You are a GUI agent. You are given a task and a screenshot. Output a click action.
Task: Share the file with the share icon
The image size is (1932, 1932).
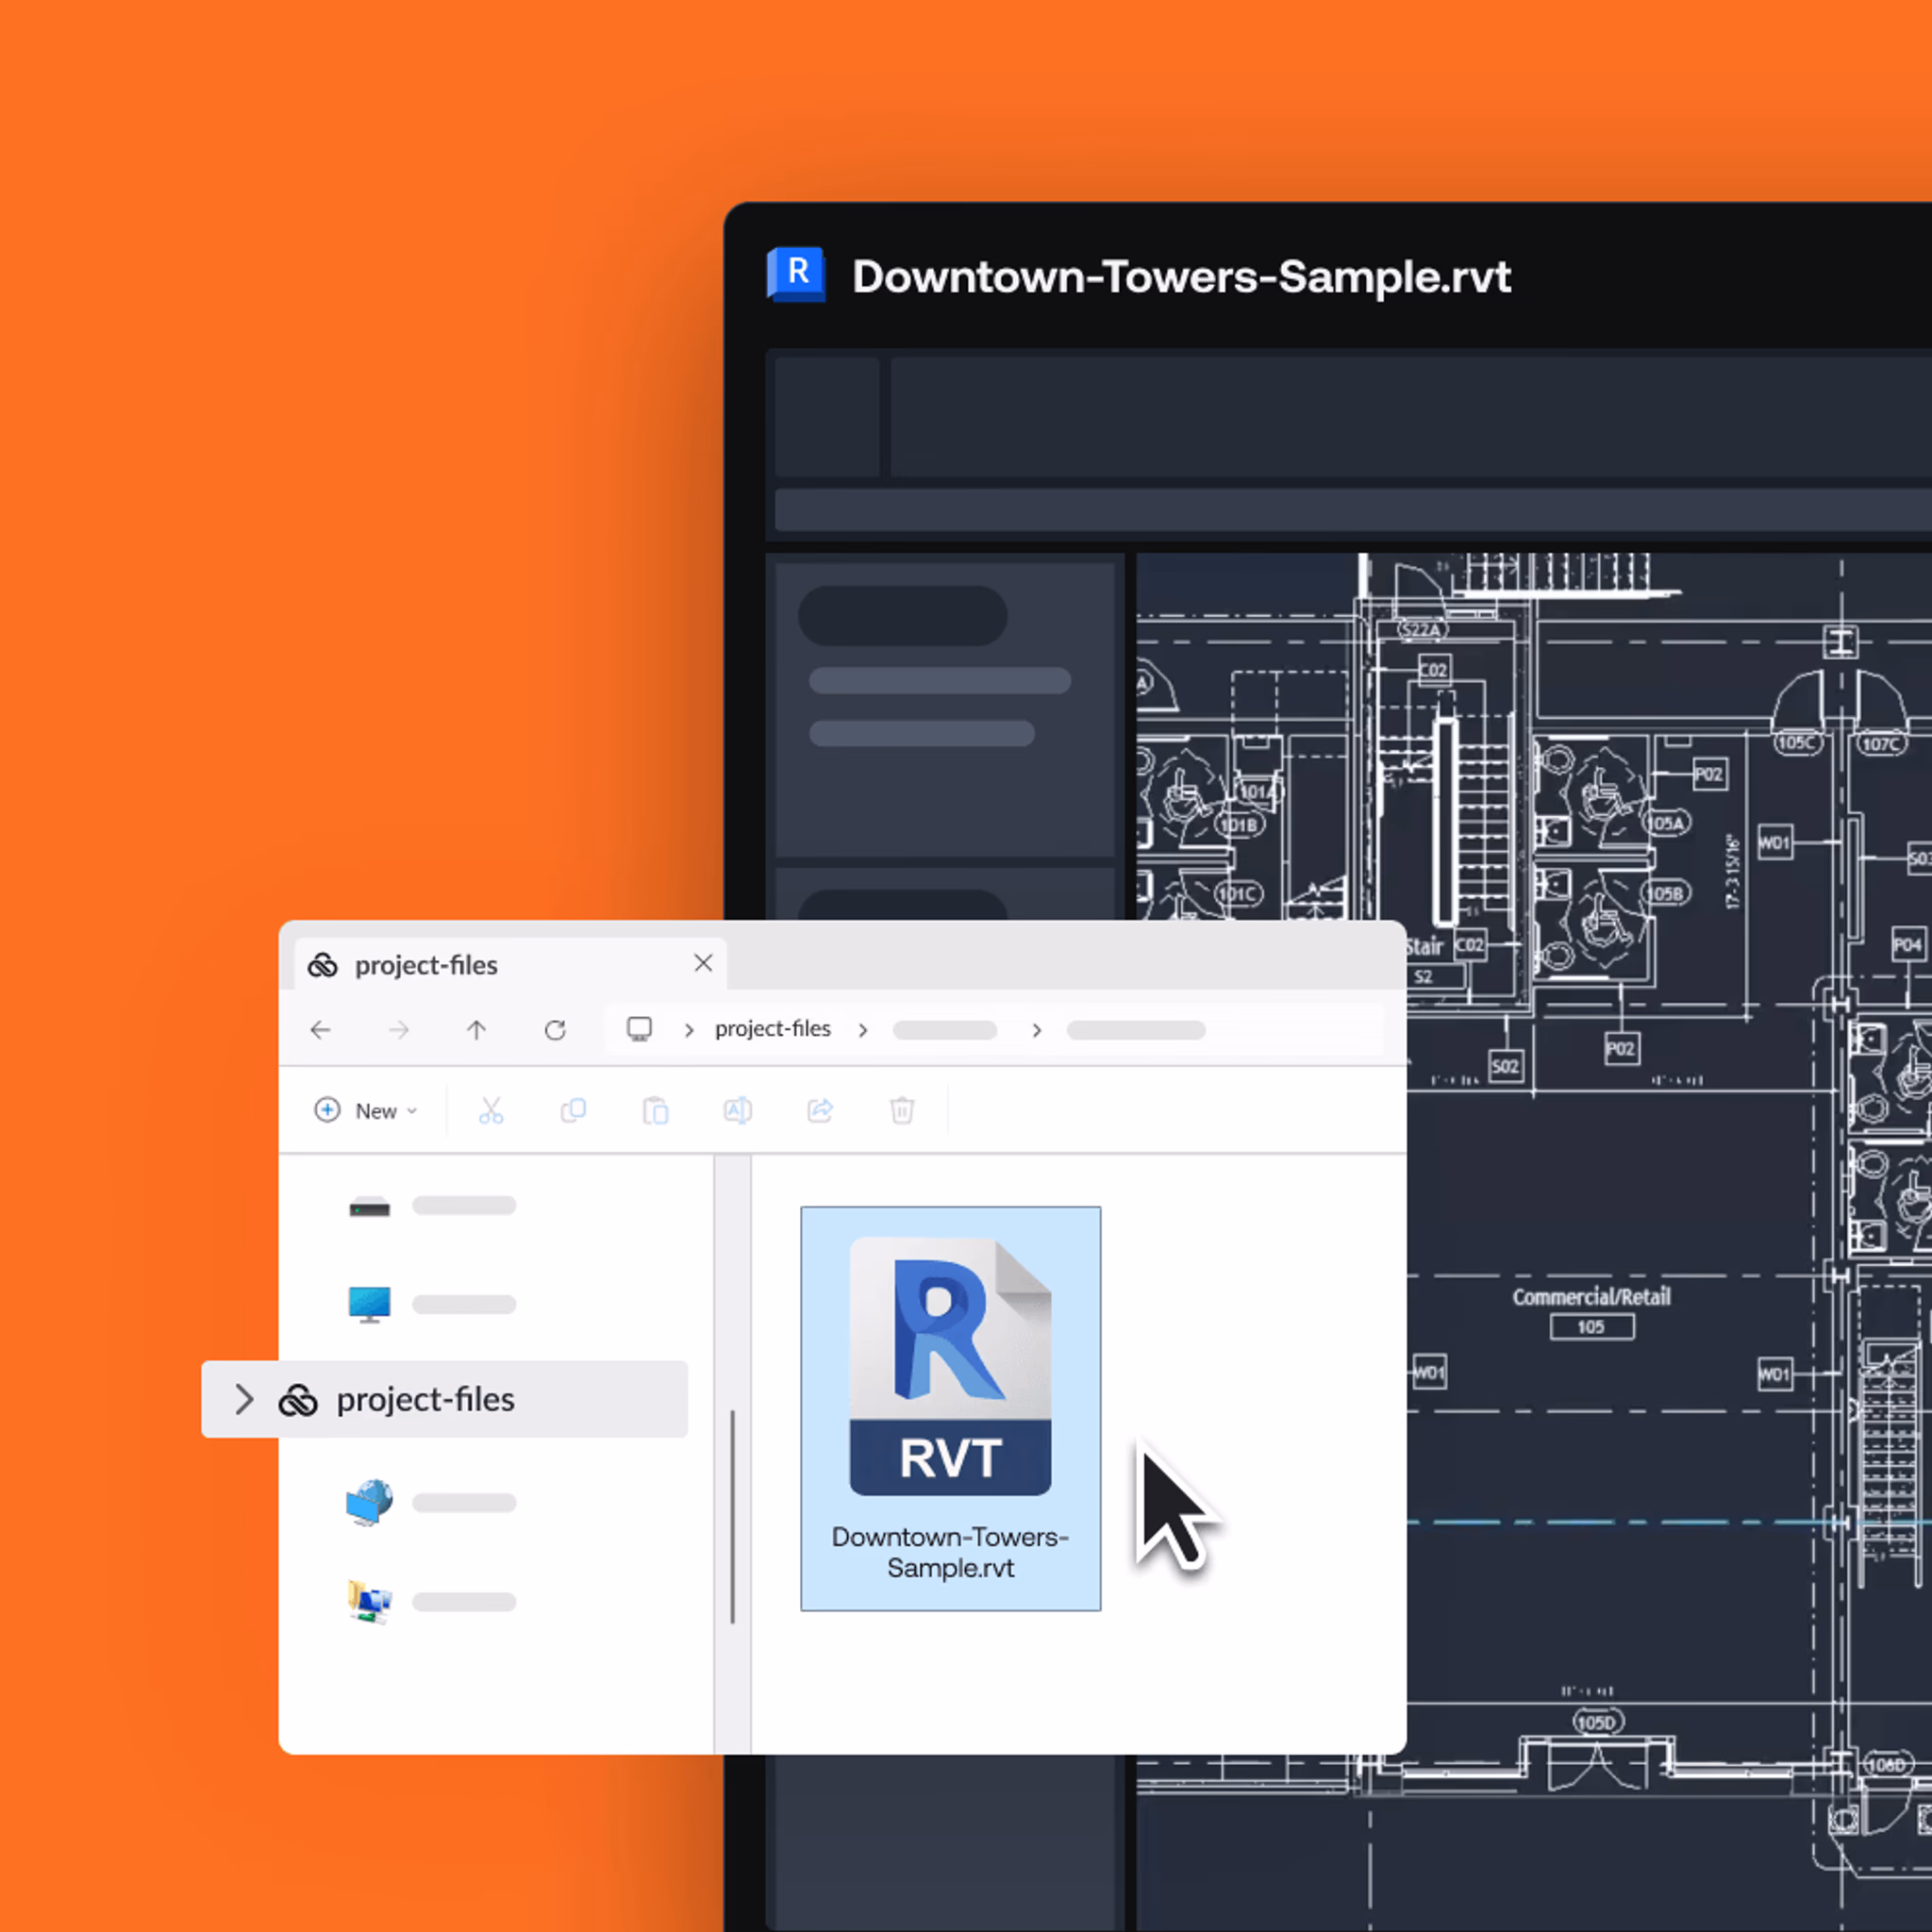pyautogui.click(x=820, y=1110)
